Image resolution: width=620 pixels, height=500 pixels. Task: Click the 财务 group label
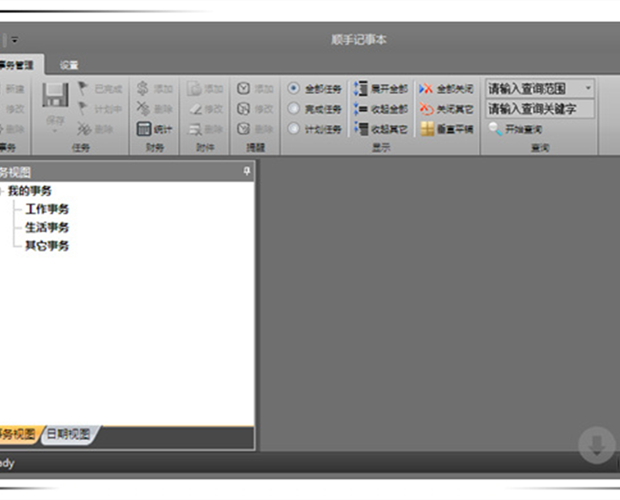(155, 148)
